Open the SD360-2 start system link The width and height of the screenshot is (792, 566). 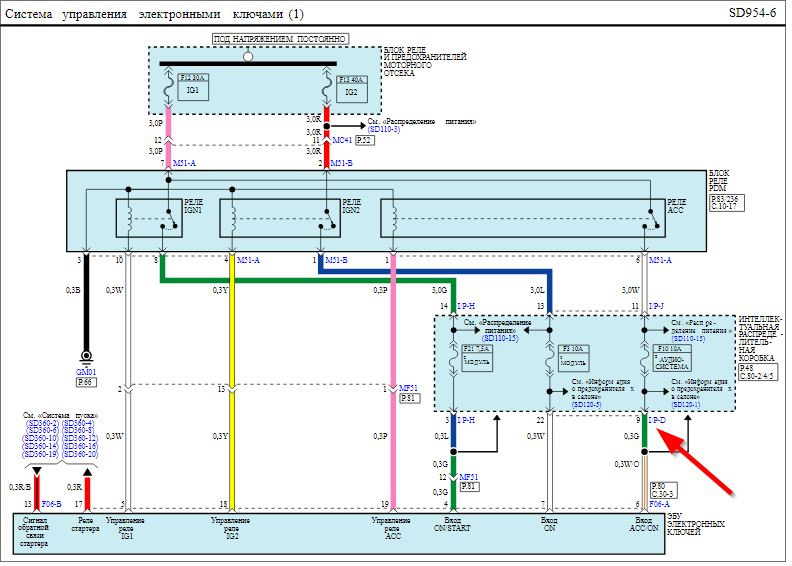[42, 423]
